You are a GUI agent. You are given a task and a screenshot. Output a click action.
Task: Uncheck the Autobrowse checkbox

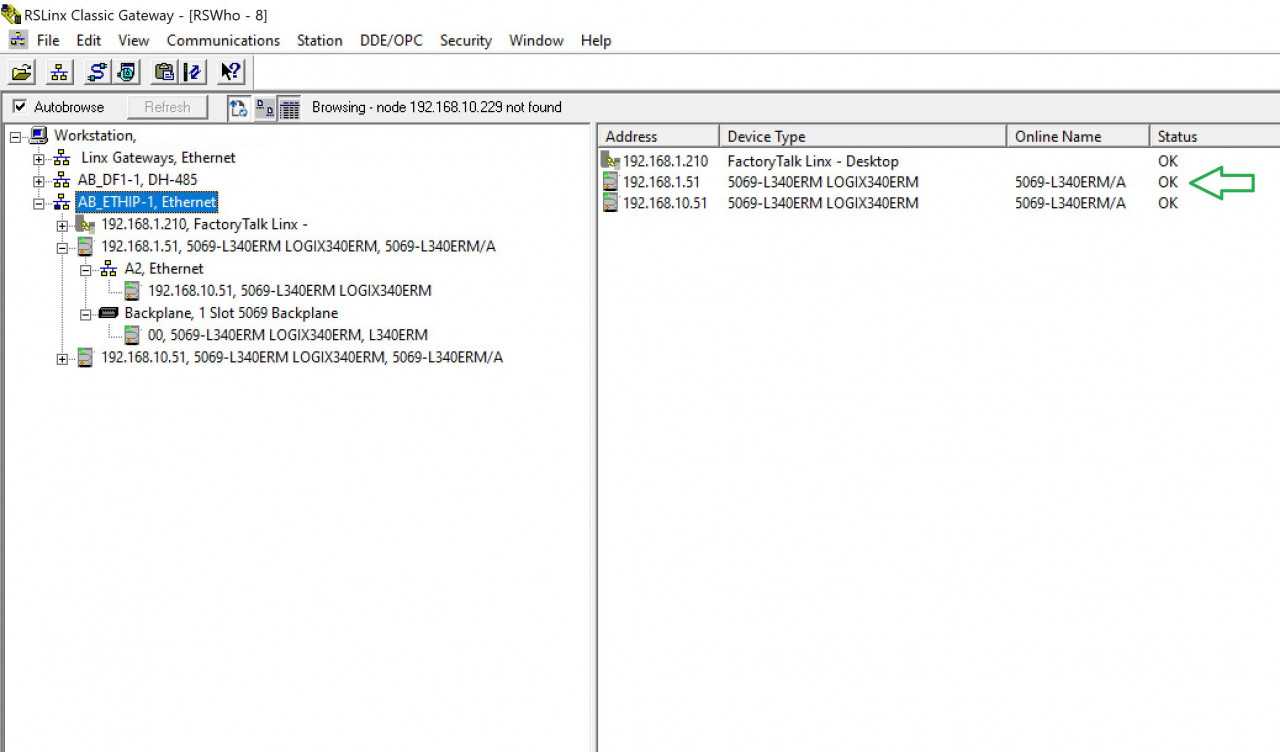[x=19, y=107]
